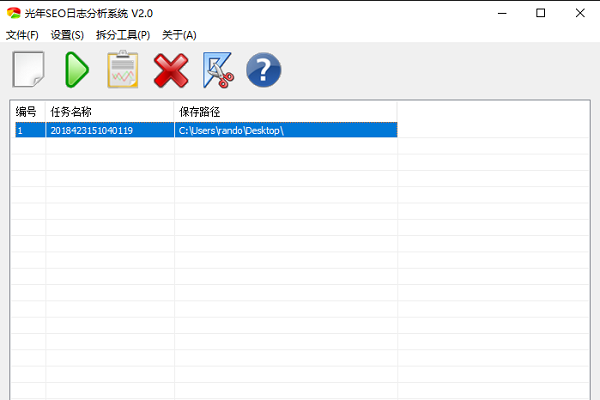Click the app logo in title bar
600x400 pixels.
point(13,13)
